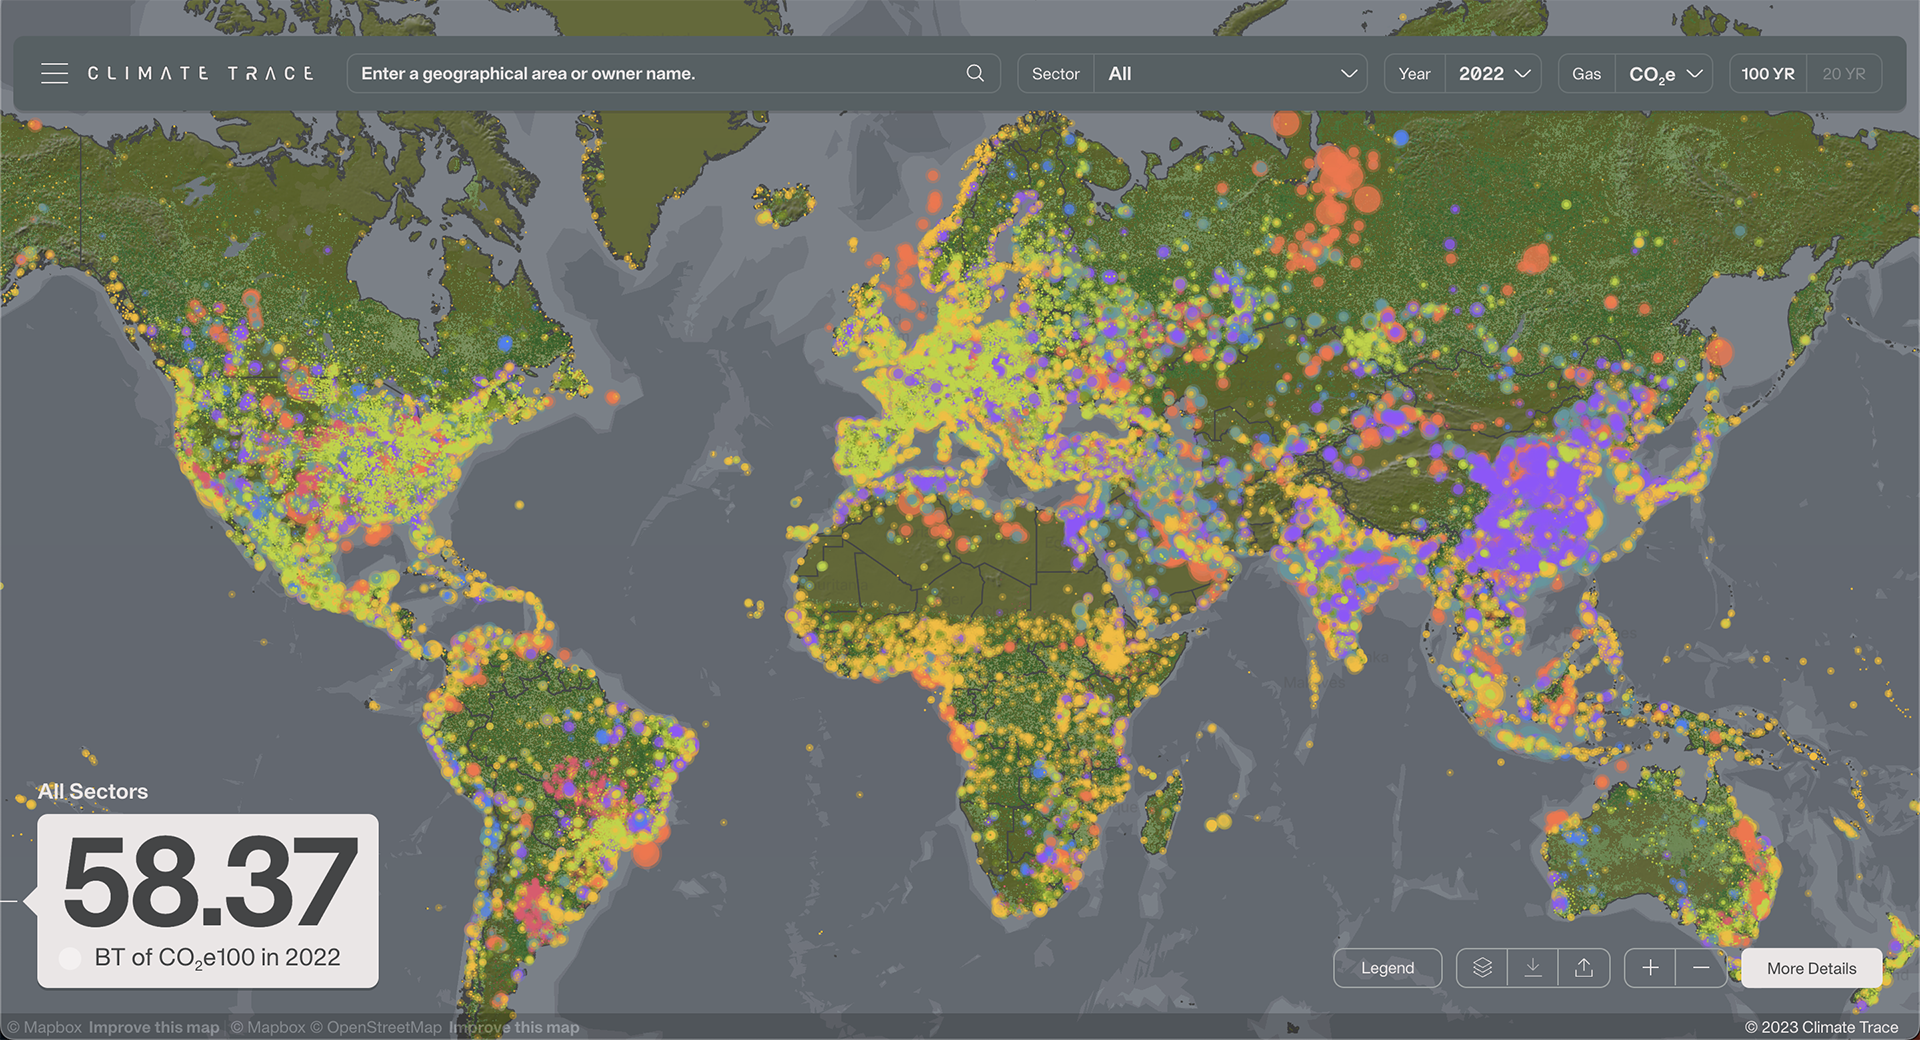The width and height of the screenshot is (1920, 1040).
Task: Select the 100 YR toggle
Action: point(1768,74)
